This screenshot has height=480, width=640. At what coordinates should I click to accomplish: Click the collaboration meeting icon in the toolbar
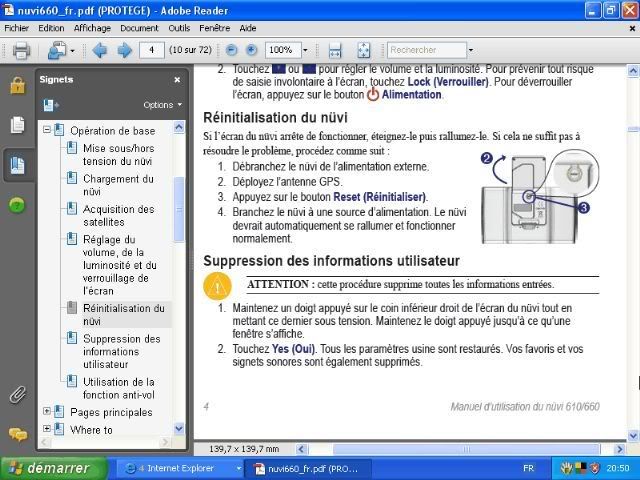pos(57,51)
